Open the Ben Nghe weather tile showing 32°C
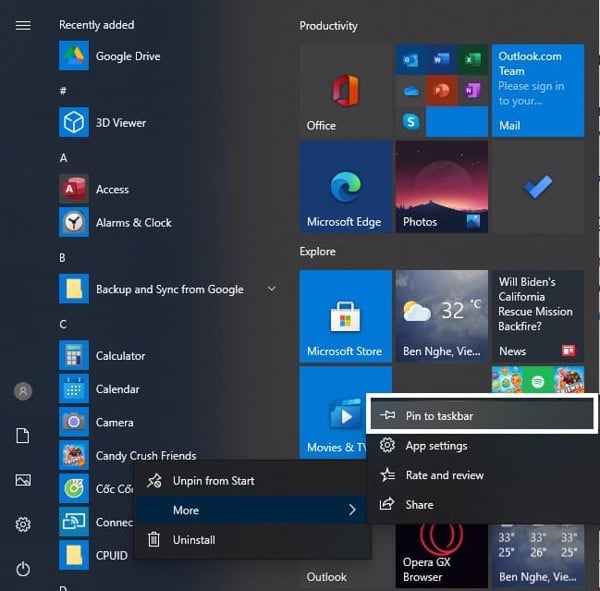Screen dimensions: 600x591 pos(442,316)
